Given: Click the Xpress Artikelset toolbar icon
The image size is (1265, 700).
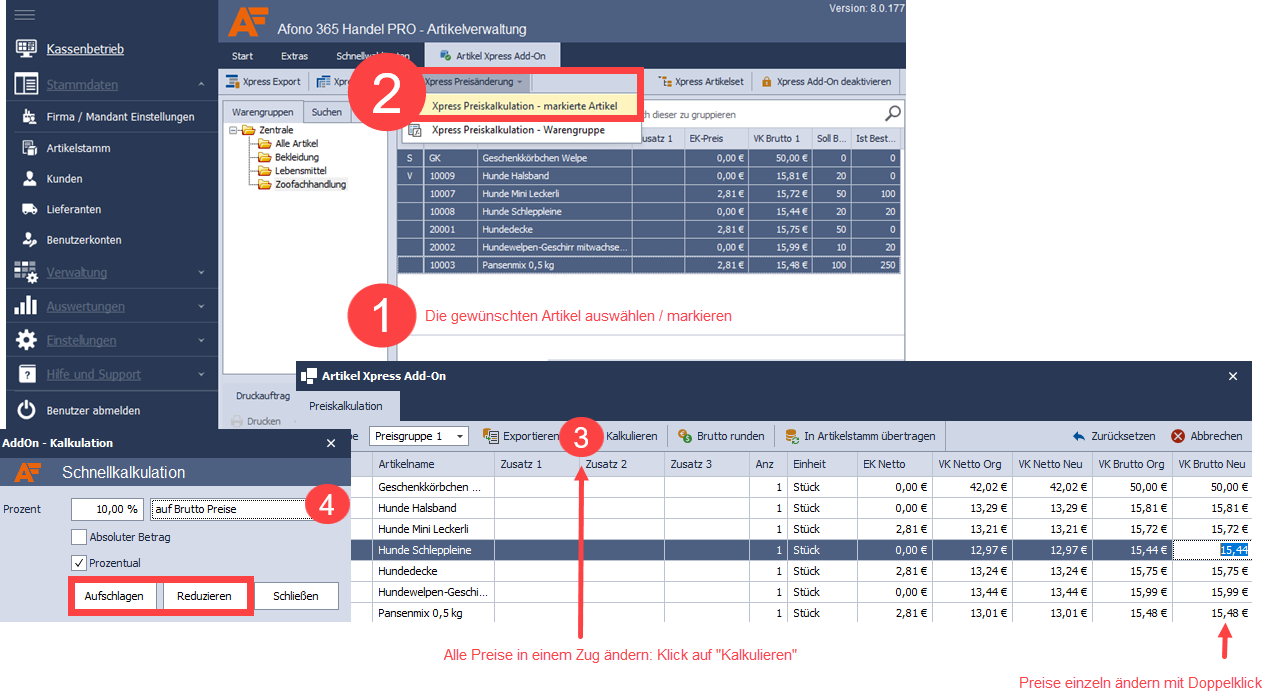Looking at the screenshot, I should pos(666,82).
